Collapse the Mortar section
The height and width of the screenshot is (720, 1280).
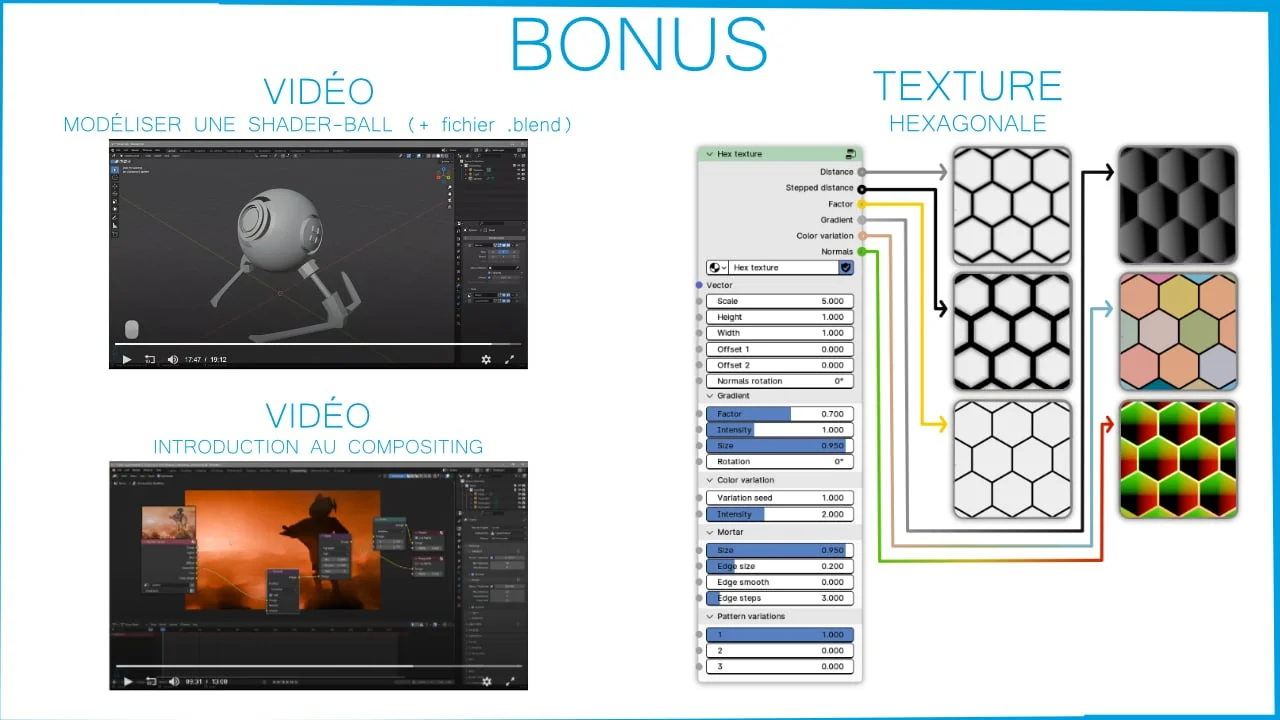point(709,532)
